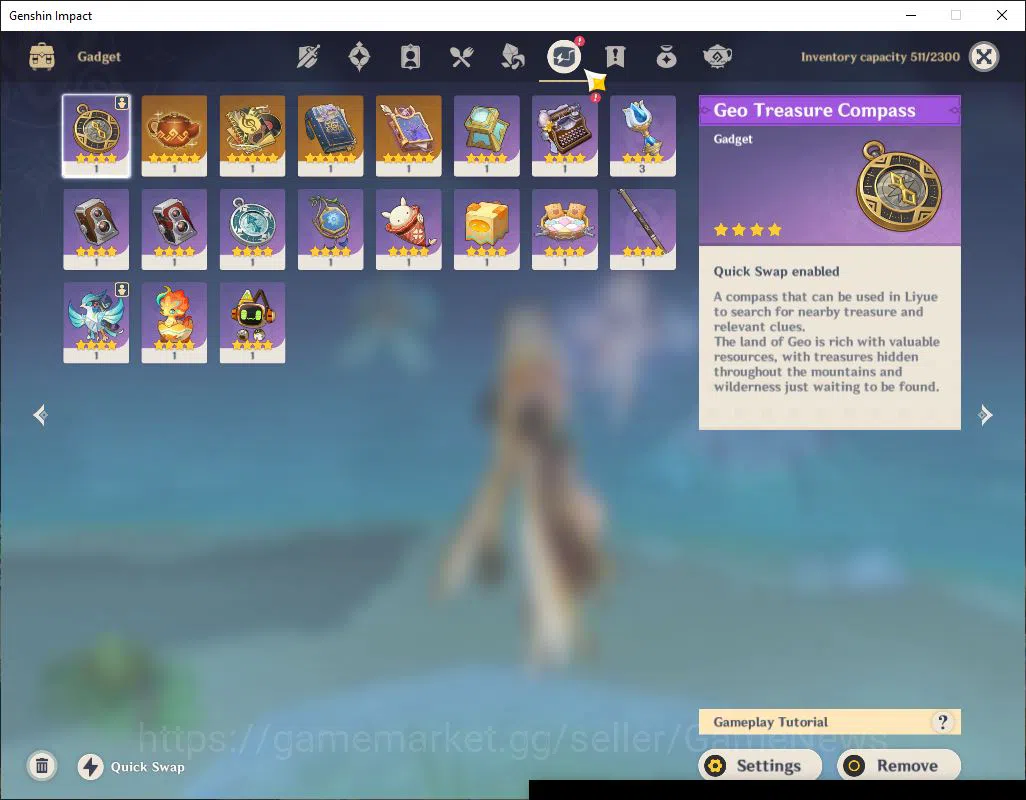Screen dimensions: 1026x800
Task: Open the Gameplay Tutorial bar
Action: [829, 722]
